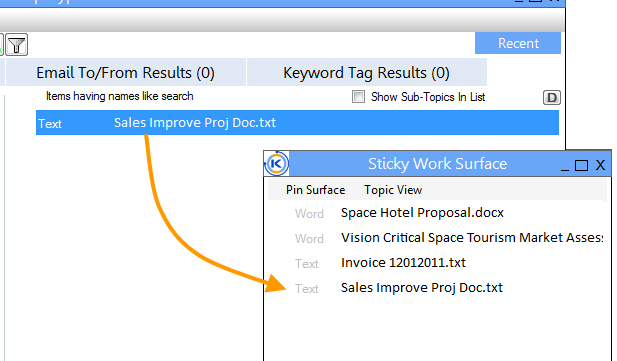The height and width of the screenshot is (361, 617).
Task: Click the Sticky Work Surface title bar
Action: [437, 164]
